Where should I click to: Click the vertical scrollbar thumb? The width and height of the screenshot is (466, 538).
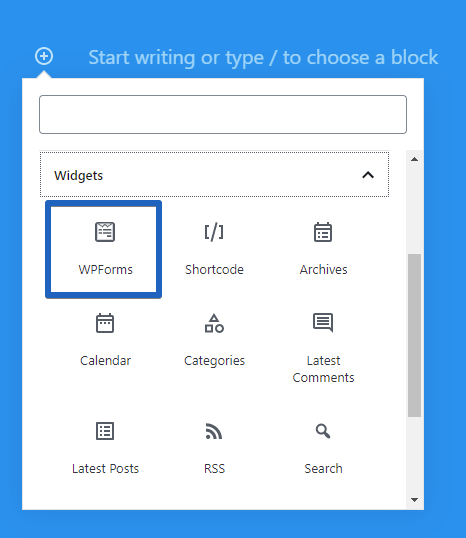pos(415,336)
